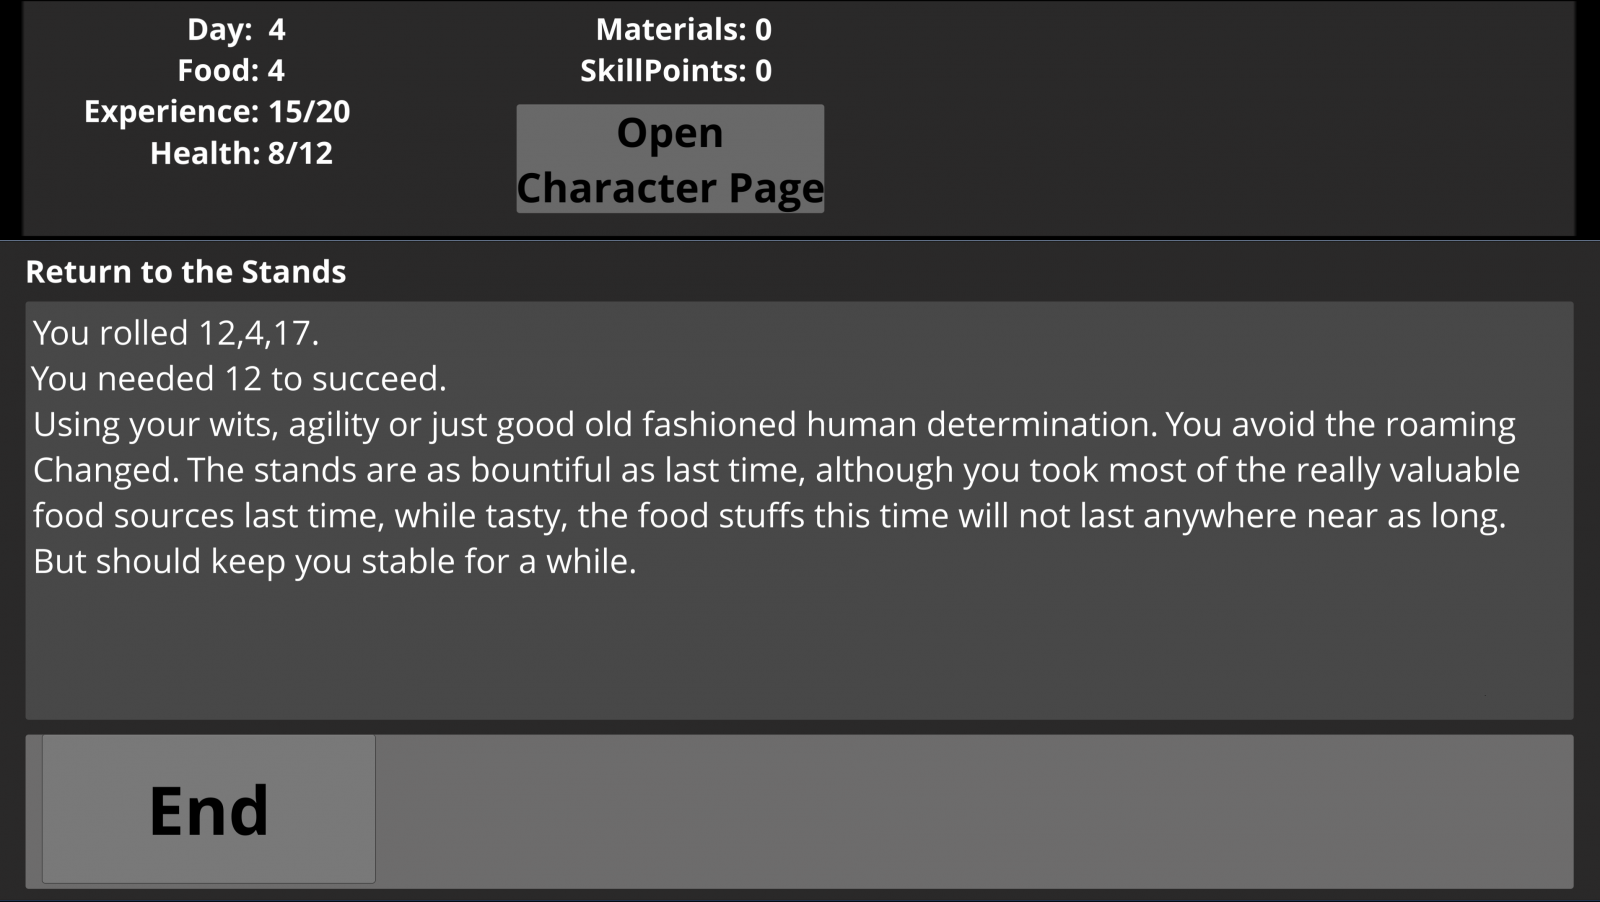Click the empty choices bar beside End
The width and height of the screenshot is (1600, 902).
point(974,811)
